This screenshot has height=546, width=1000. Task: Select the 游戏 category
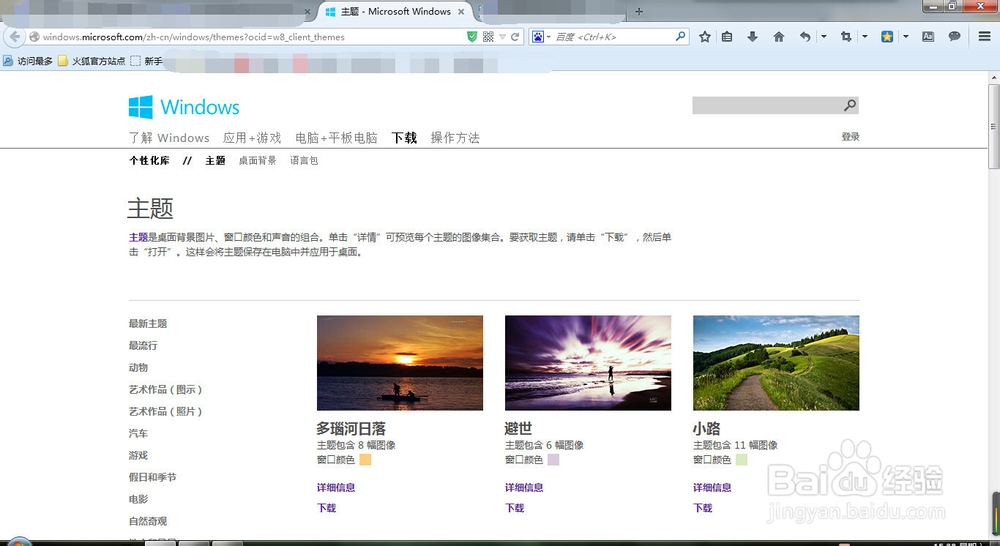[138, 455]
